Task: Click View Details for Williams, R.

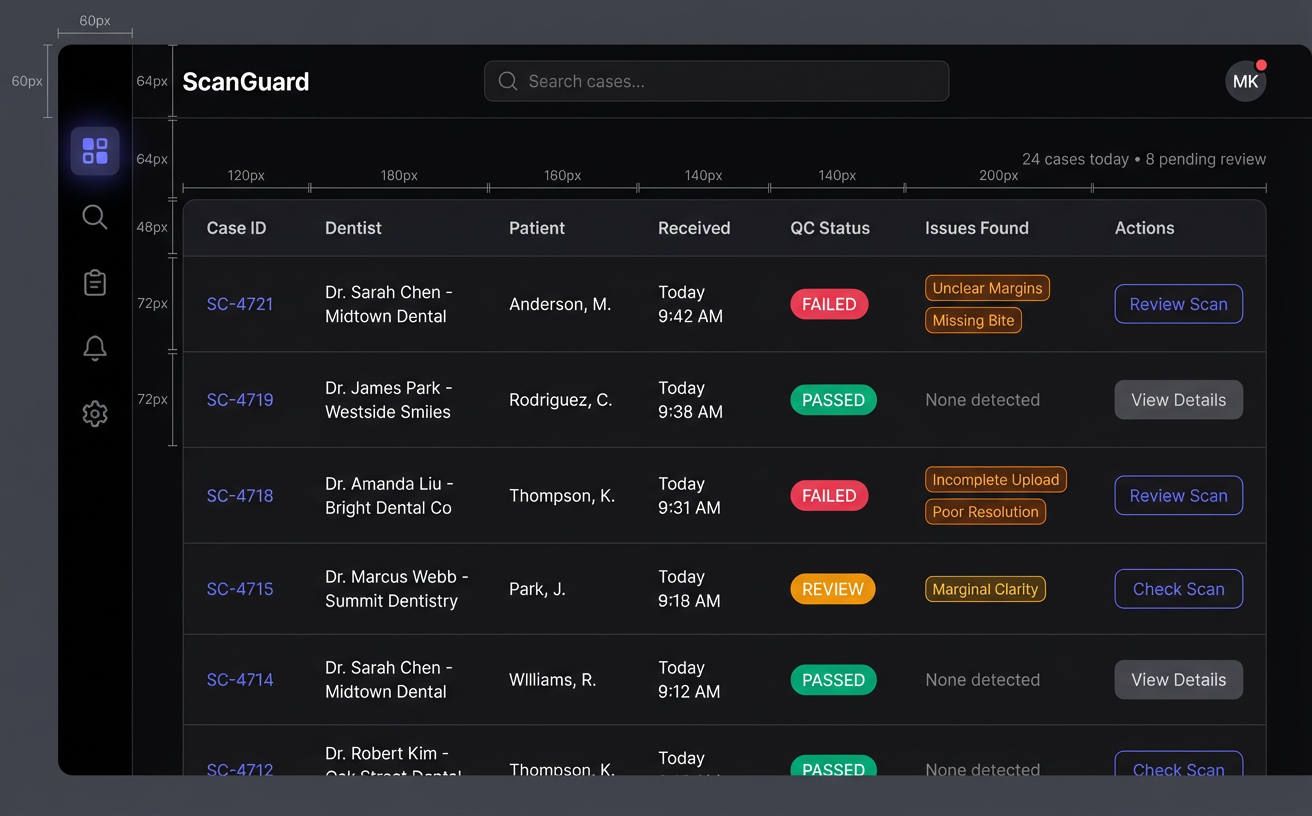Action: coord(1178,680)
